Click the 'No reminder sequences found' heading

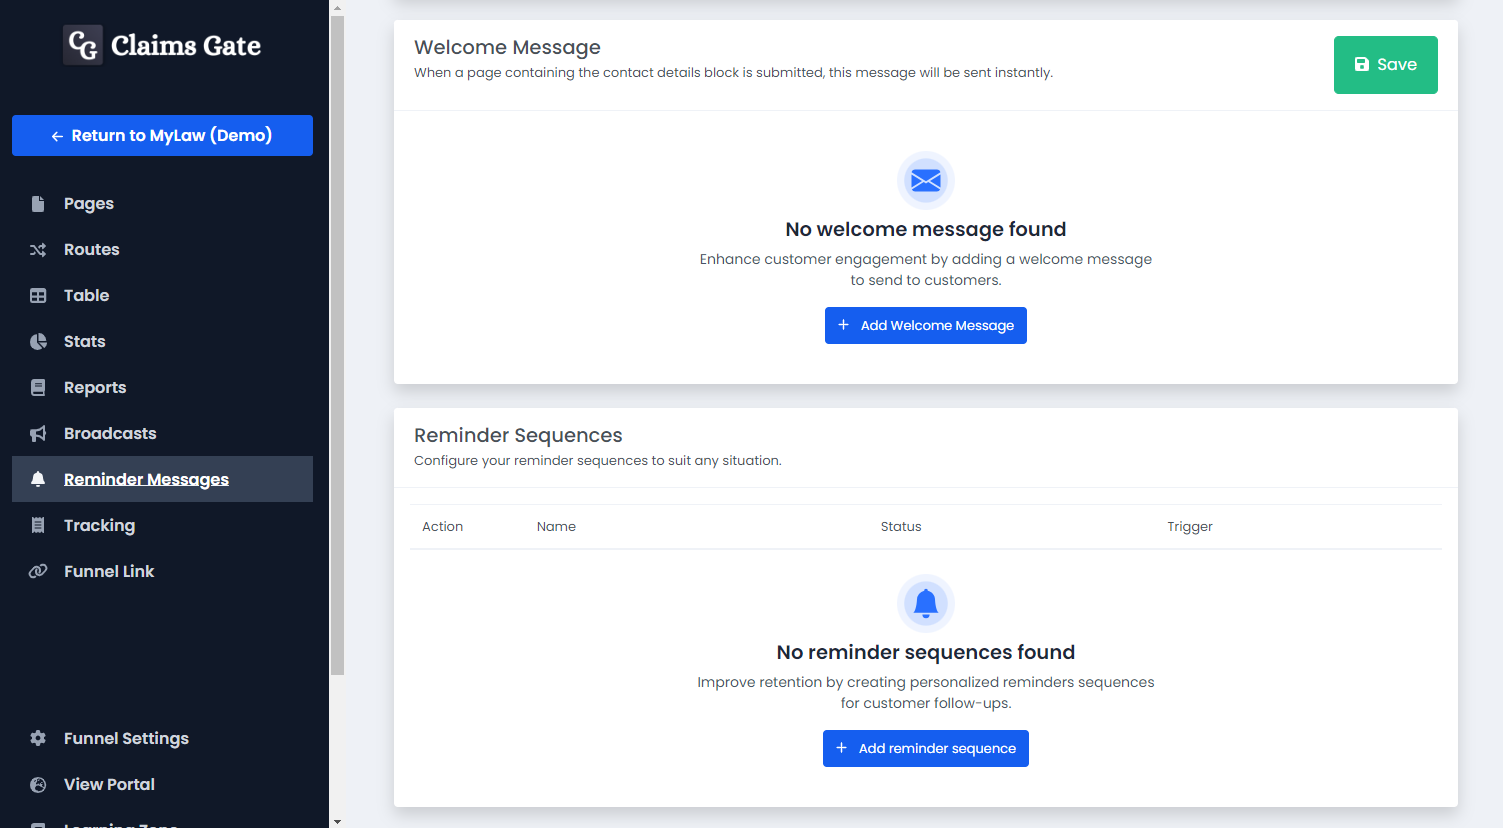click(x=926, y=652)
